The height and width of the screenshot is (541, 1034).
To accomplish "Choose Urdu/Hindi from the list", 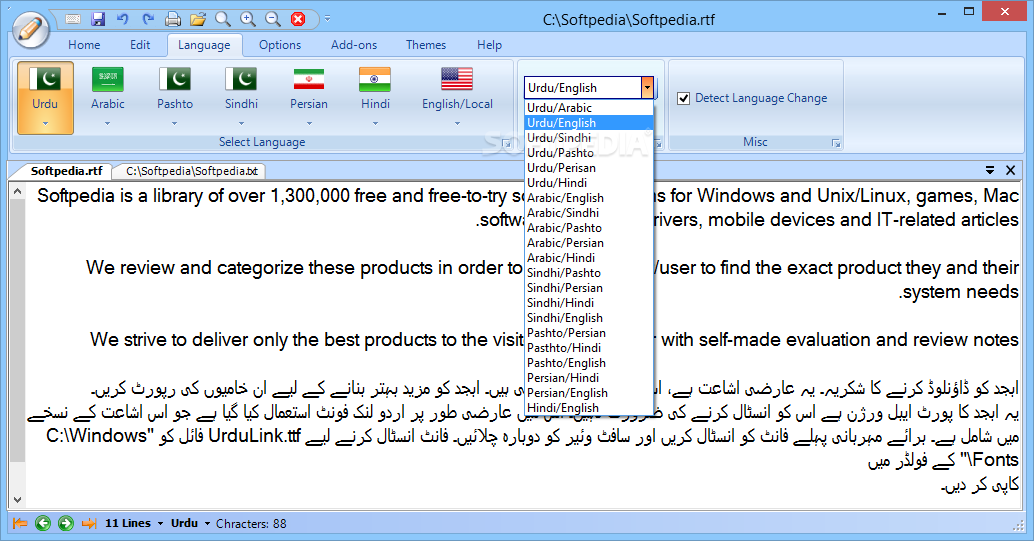I will point(589,183).
